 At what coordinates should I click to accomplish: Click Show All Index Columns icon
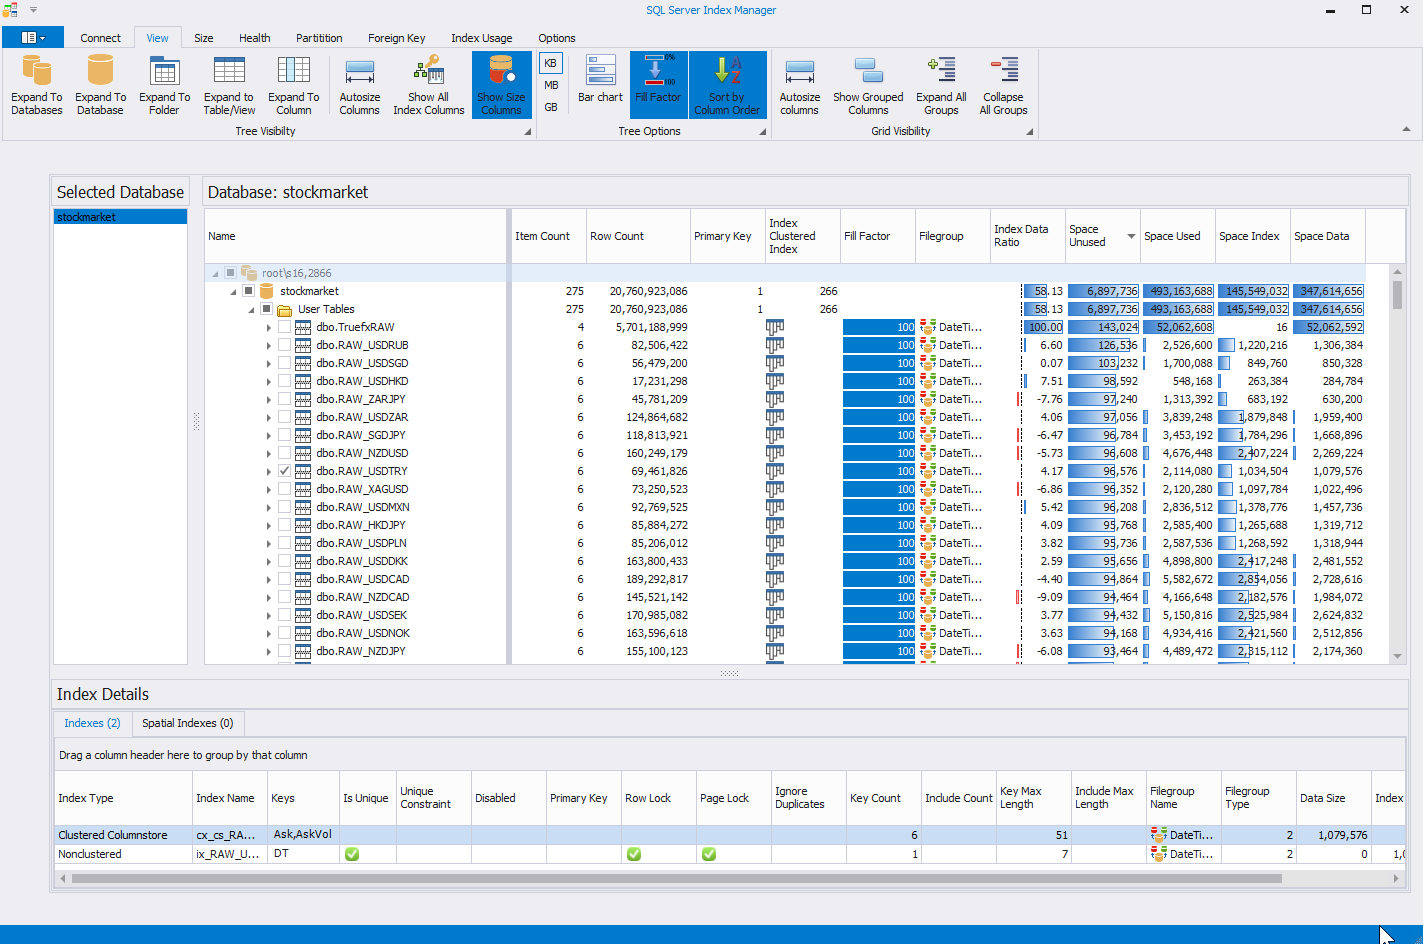pyautogui.click(x=428, y=71)
